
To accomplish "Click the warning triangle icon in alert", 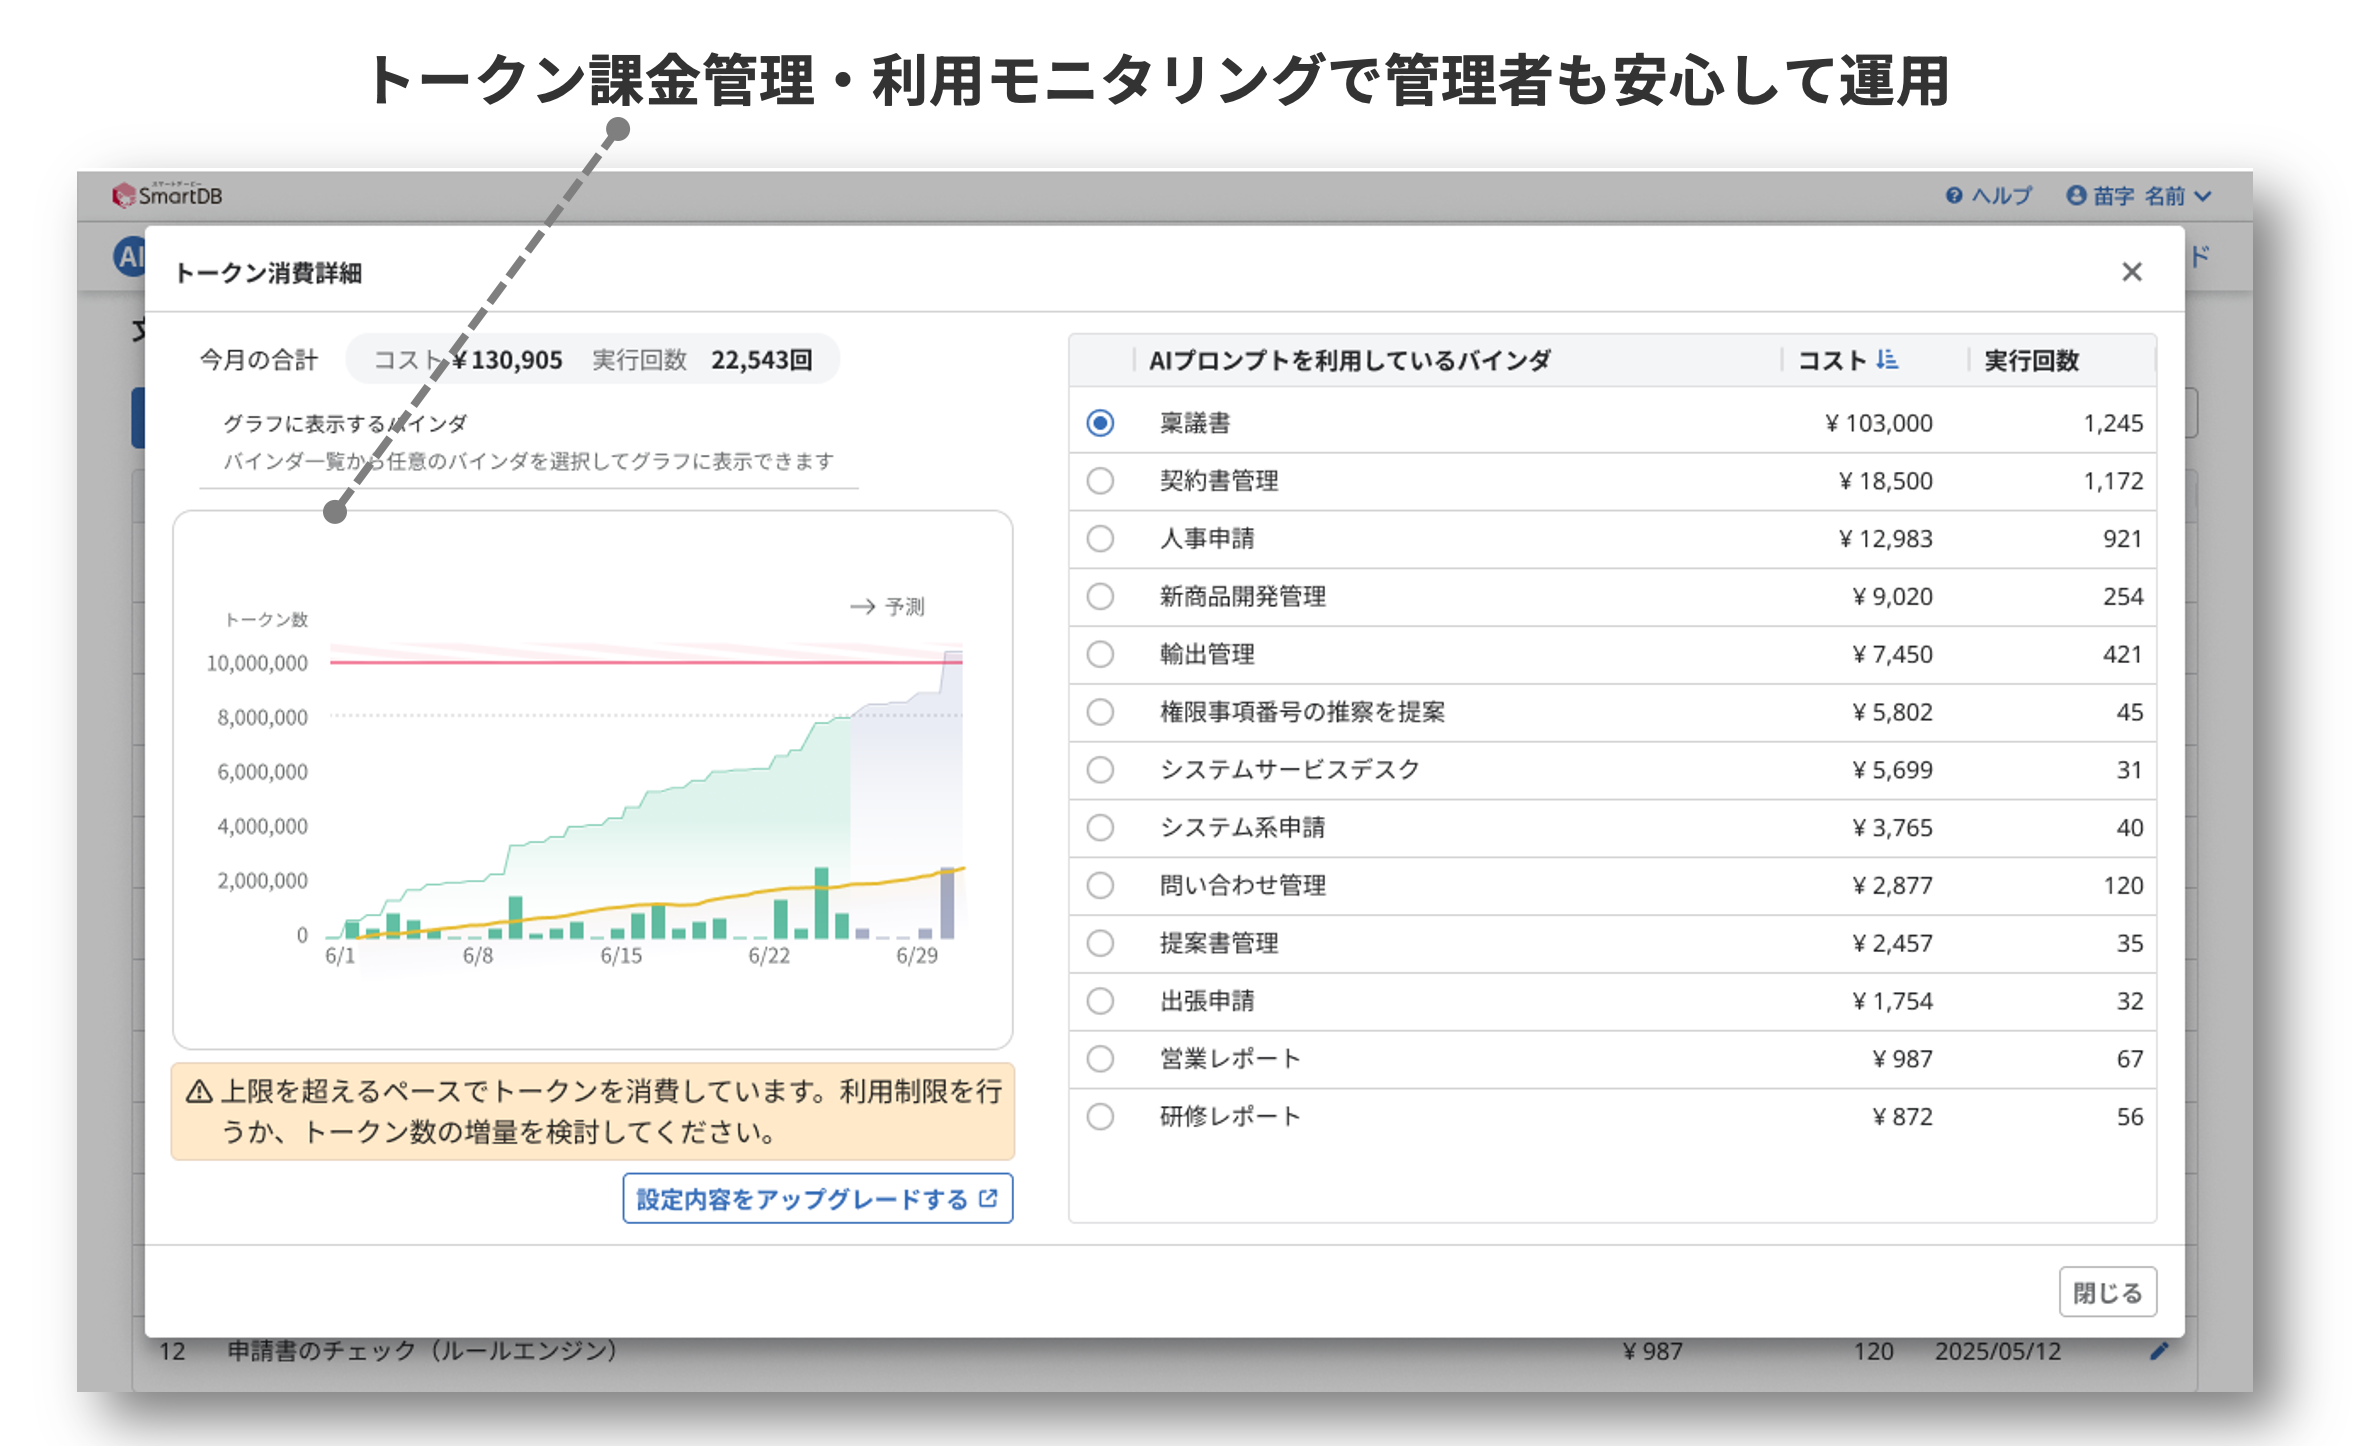I will (x=199, y=1091).
